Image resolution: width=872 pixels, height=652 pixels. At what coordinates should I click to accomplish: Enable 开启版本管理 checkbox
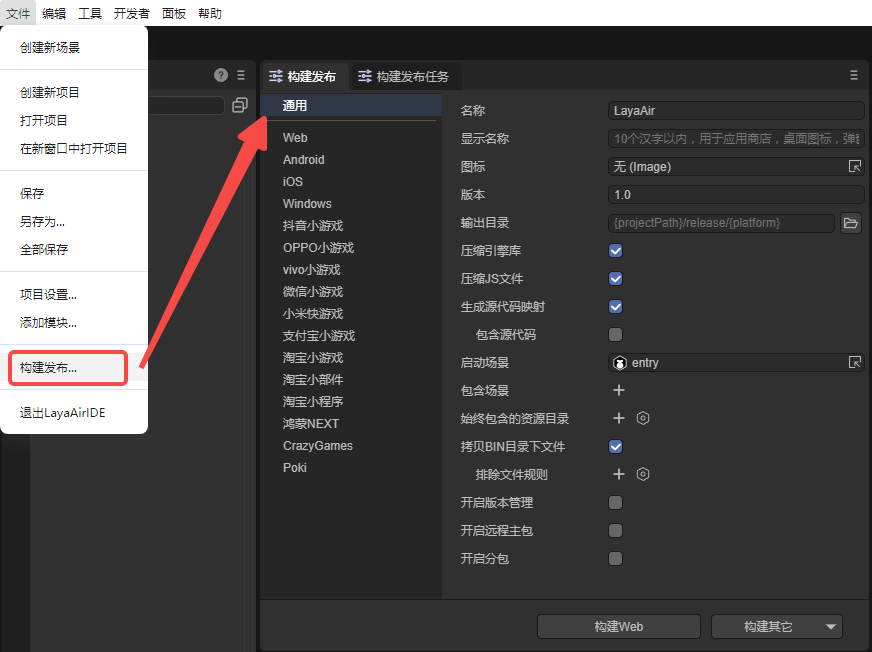pos(616,503)
